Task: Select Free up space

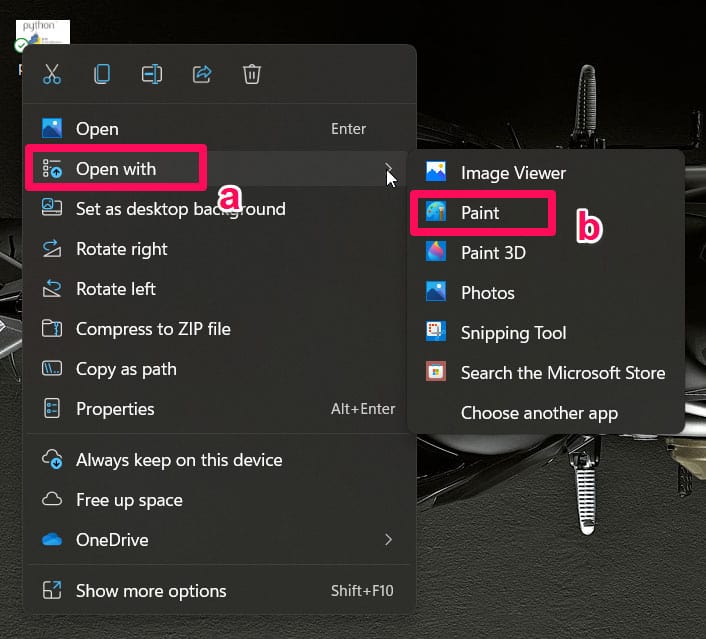Action: click(219, 500)
